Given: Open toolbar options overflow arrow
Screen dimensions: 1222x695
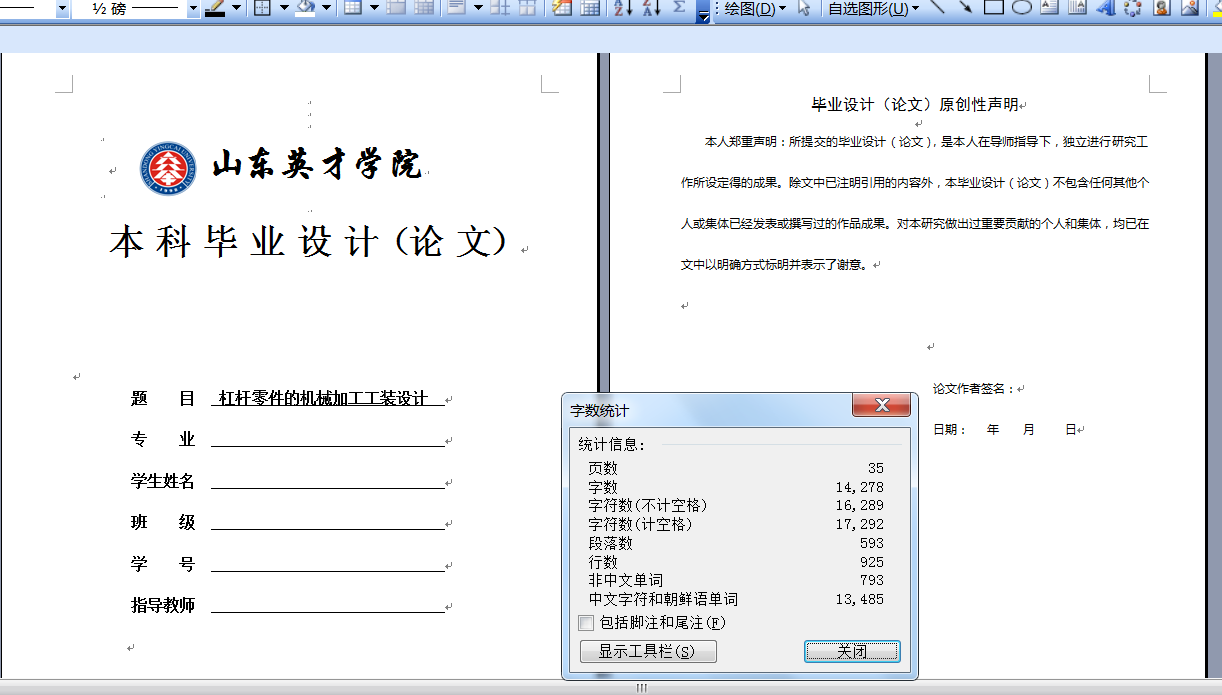Looking at the screenshot, I should 704,10.
